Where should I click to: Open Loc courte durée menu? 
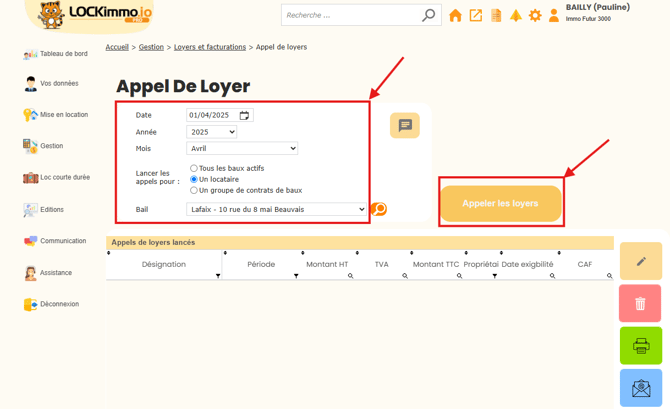coord(56,177)
